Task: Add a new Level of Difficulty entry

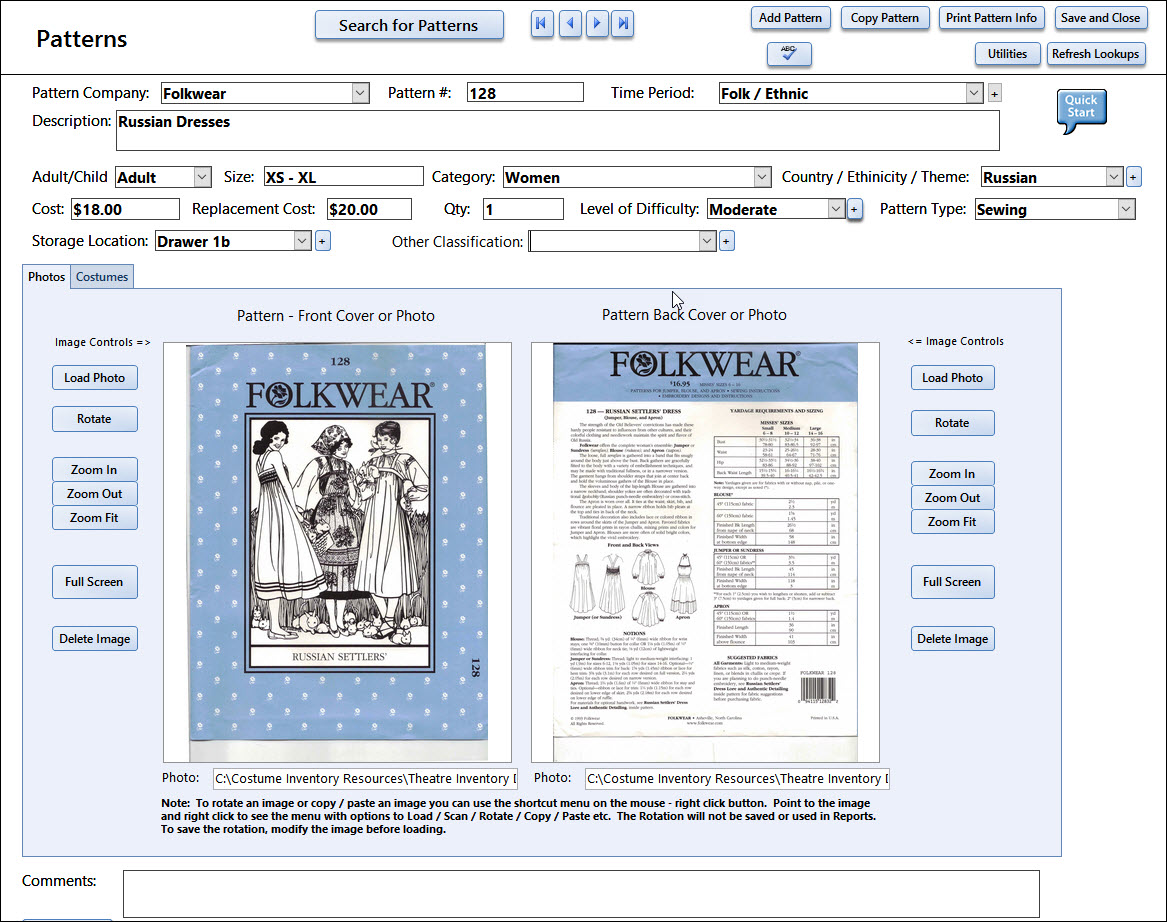Action: pyautogui.click(x=854, y=210)
